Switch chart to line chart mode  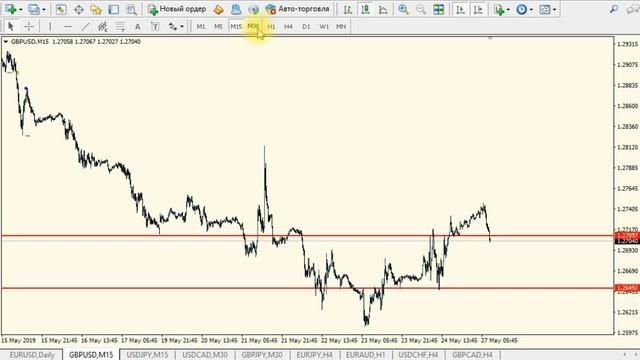(383, 9)
